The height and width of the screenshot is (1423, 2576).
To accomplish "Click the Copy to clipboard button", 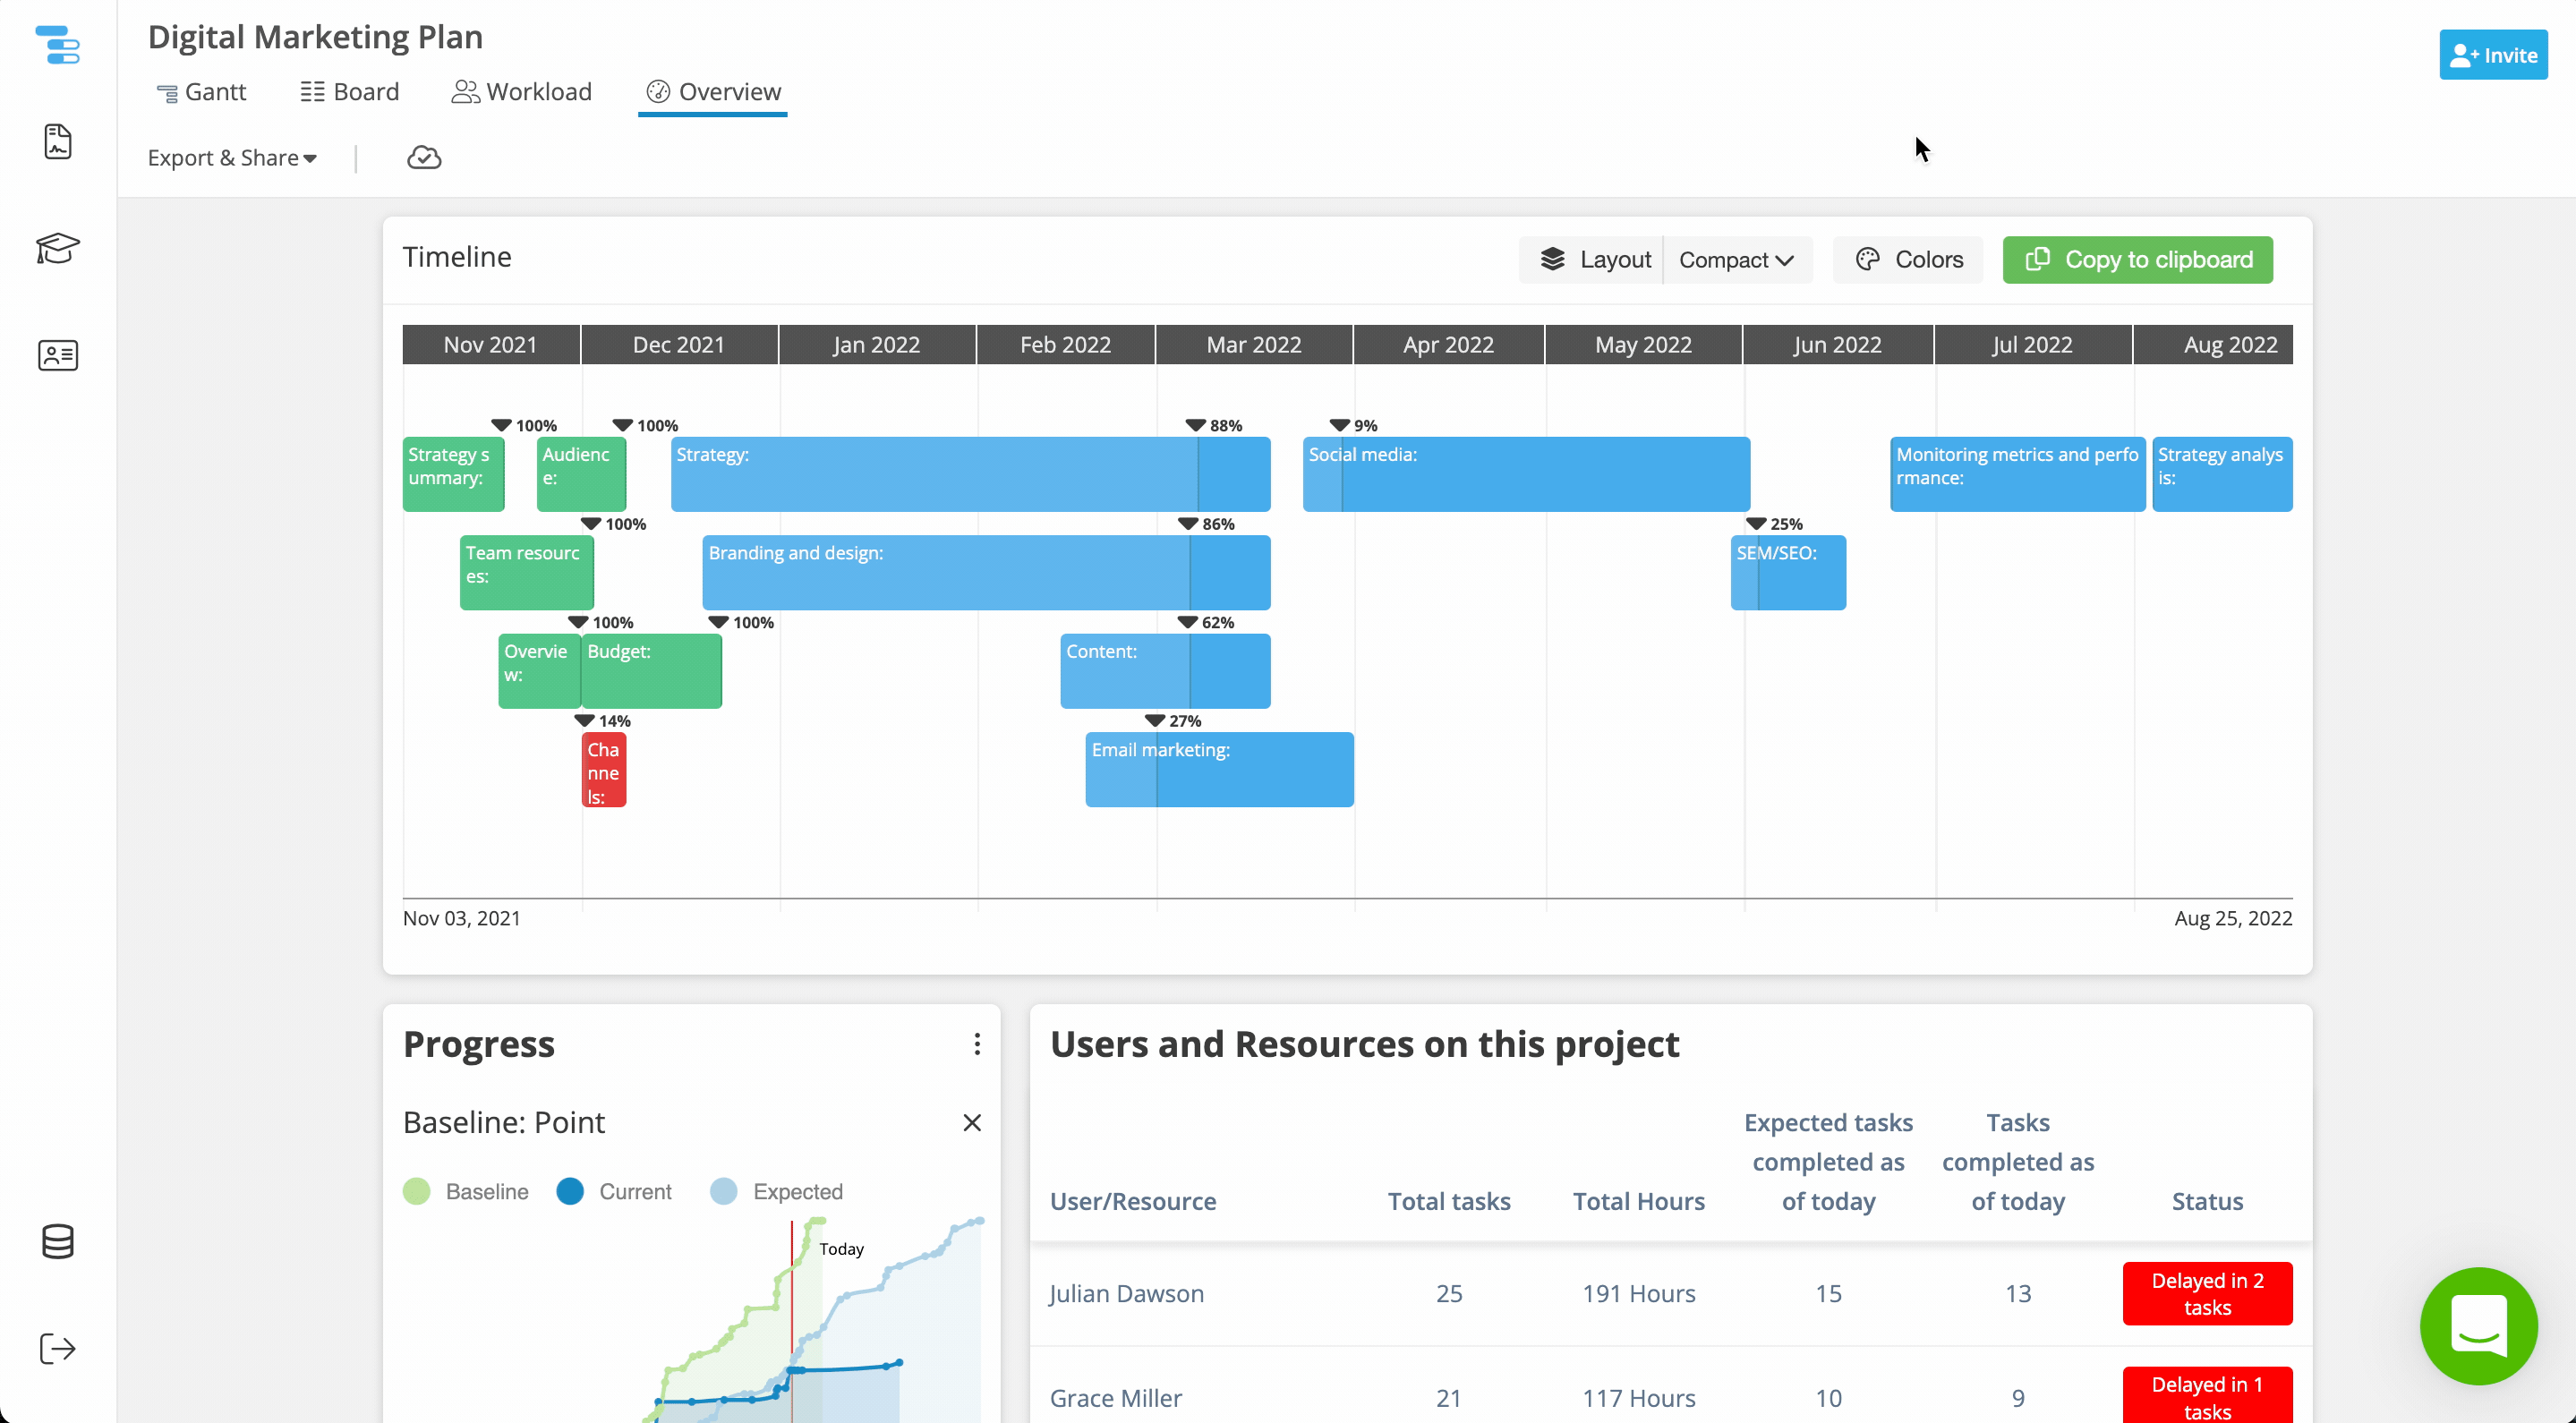I will coord(2138,260).
